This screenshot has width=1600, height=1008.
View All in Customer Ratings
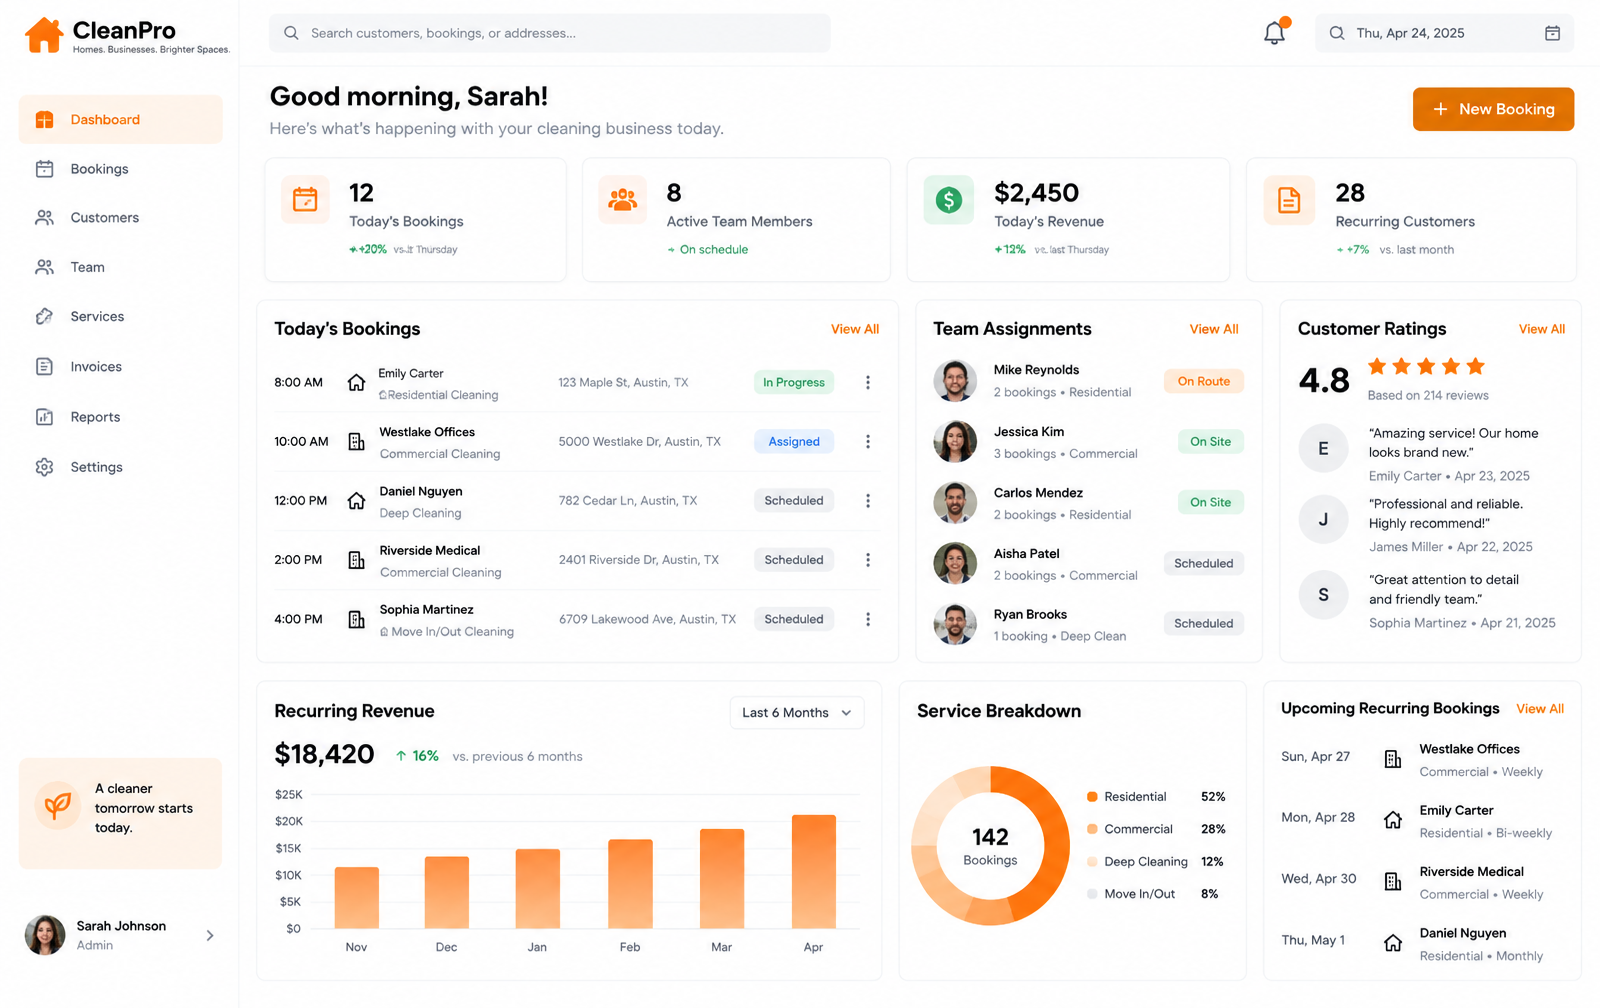pos(1542,329)
